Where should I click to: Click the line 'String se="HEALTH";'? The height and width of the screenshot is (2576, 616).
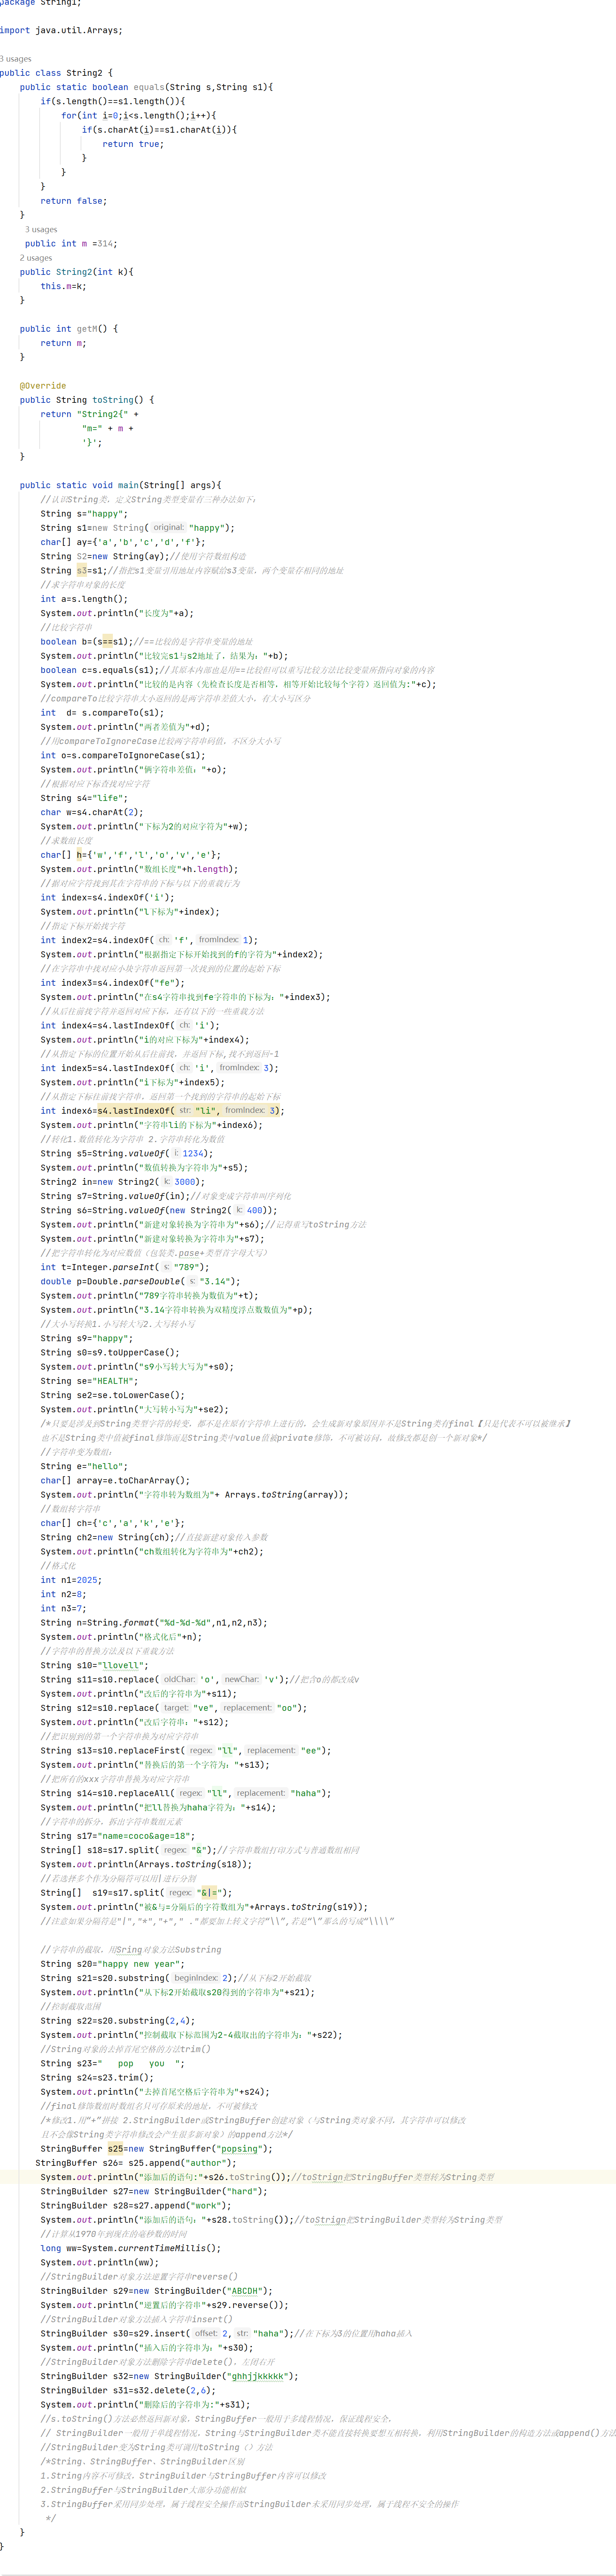(x=89, y=1380)
